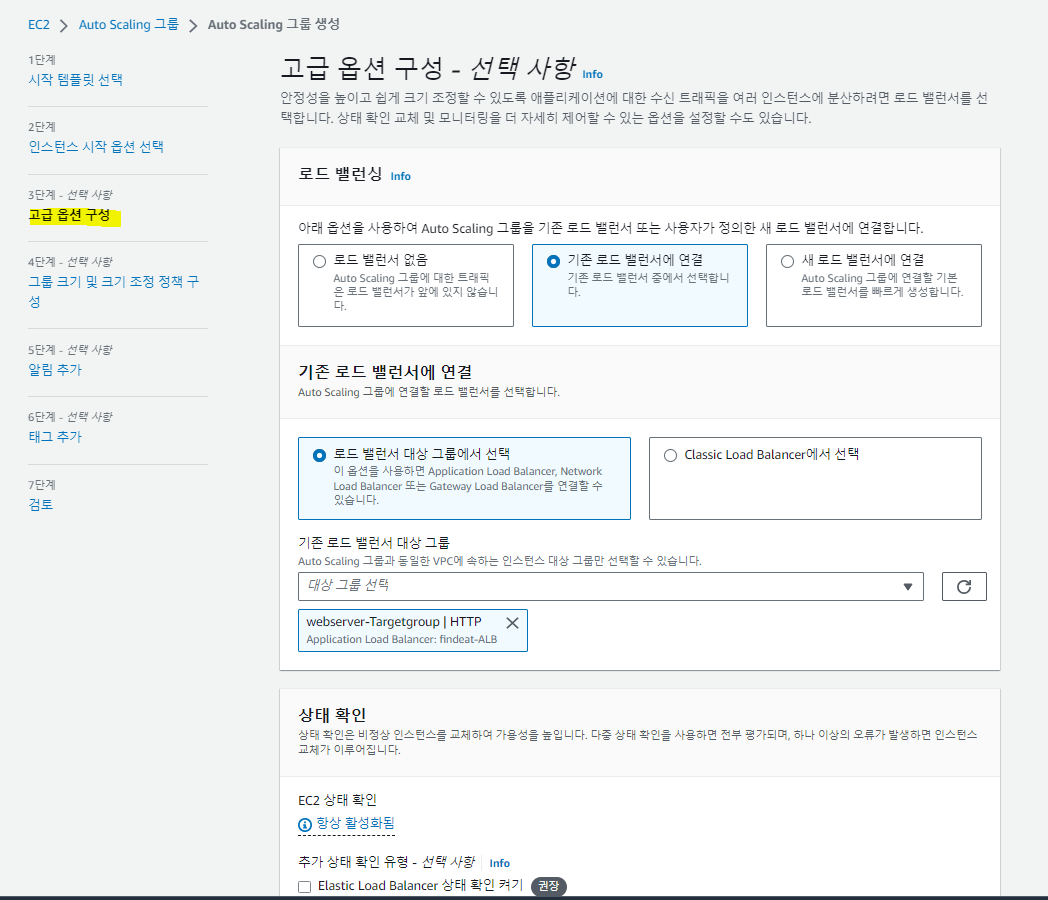Click the Application Load Balancer: findeat-ALB text

click(x=402, y=639)
